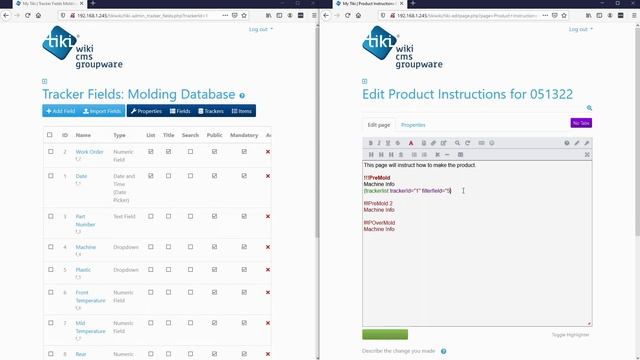Insert wiki link with the chain icon
Image resolution: width=640 pixels, height=360 pixels.
[433, 143]
